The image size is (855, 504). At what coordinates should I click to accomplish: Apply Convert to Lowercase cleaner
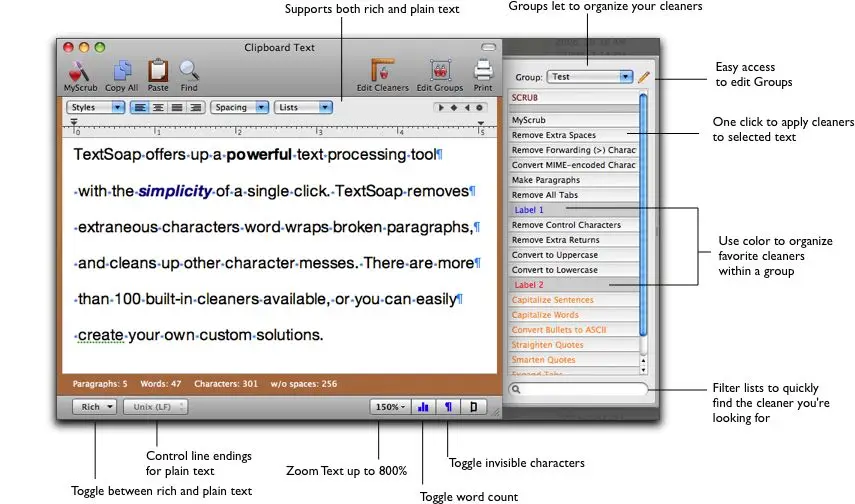(574, 270)
